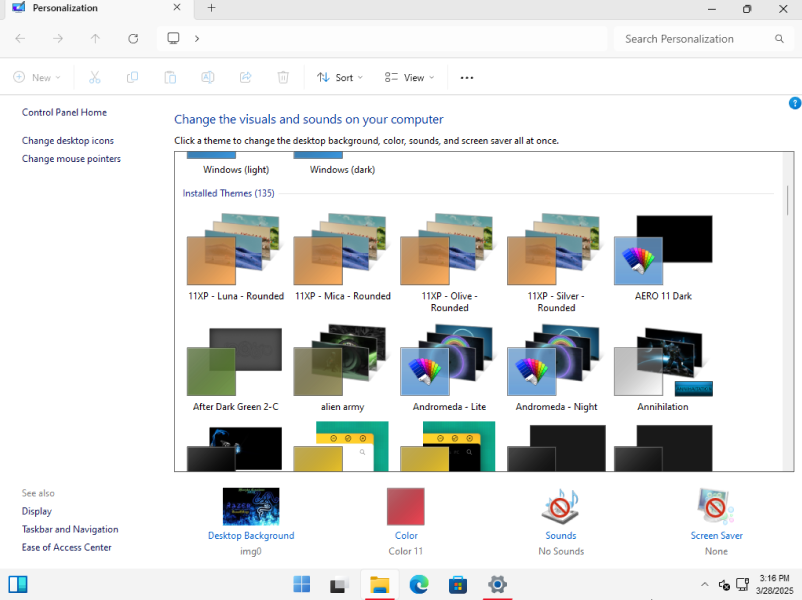Click the Copy icon in toolbar
The width and height of the screenshot is (802, 600).
point(132,77)
